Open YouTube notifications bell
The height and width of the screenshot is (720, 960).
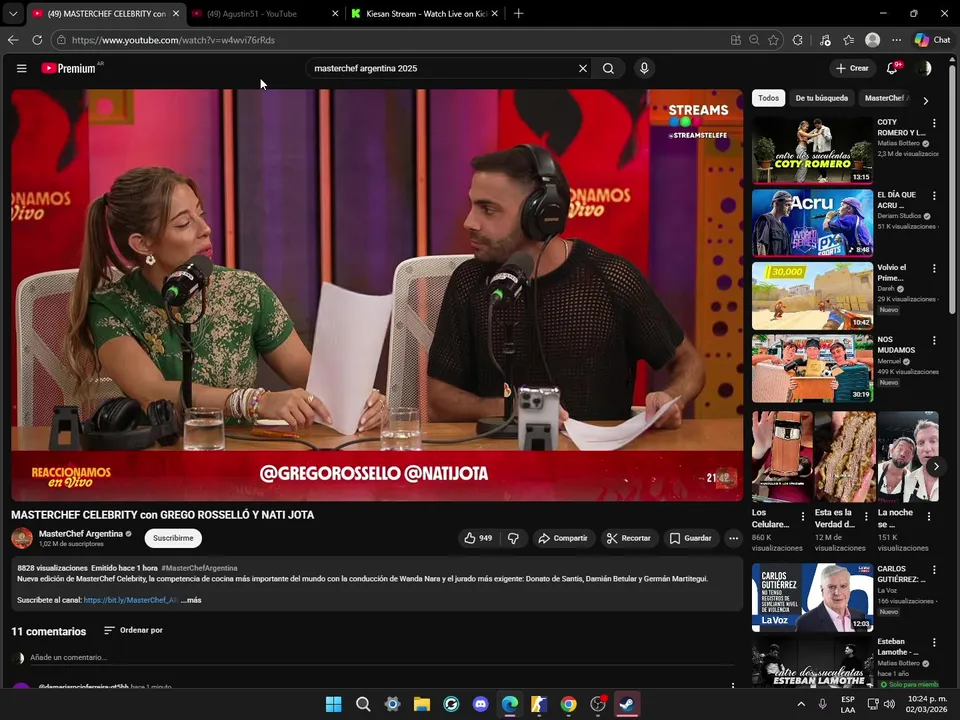click(x=892, y=68)
